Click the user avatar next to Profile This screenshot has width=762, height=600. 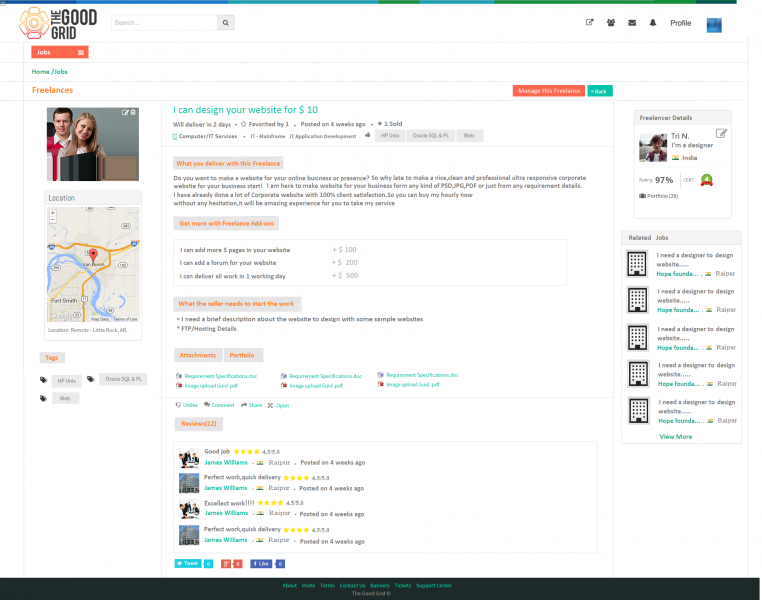coord(713,25)
